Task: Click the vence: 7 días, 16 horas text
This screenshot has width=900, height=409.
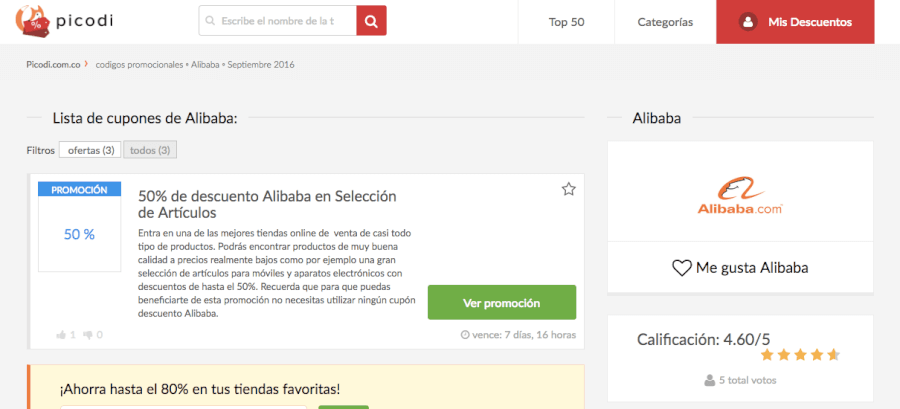Action: (524, 334)
